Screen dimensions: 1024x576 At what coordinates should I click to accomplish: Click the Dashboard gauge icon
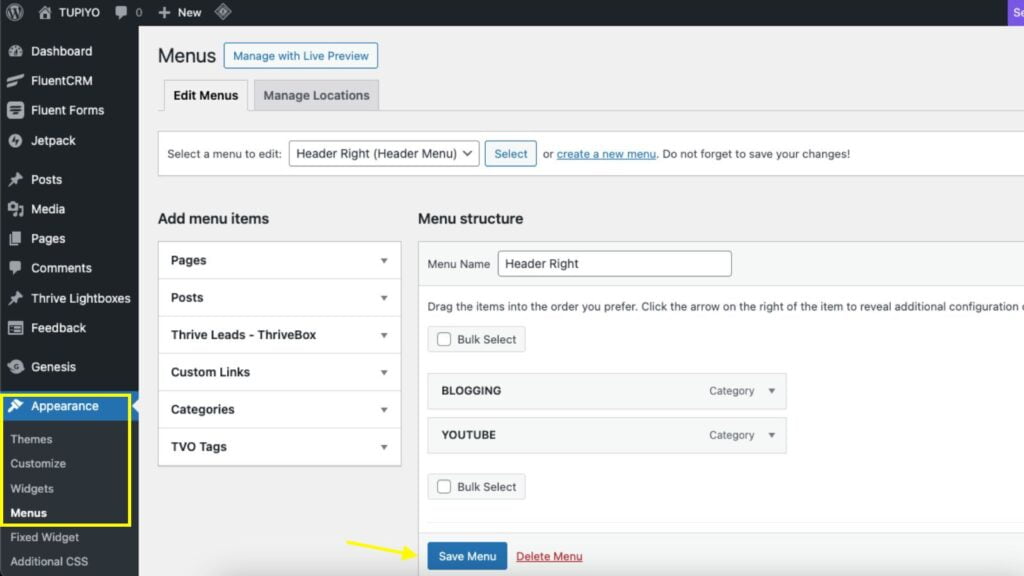coord(16,51)
